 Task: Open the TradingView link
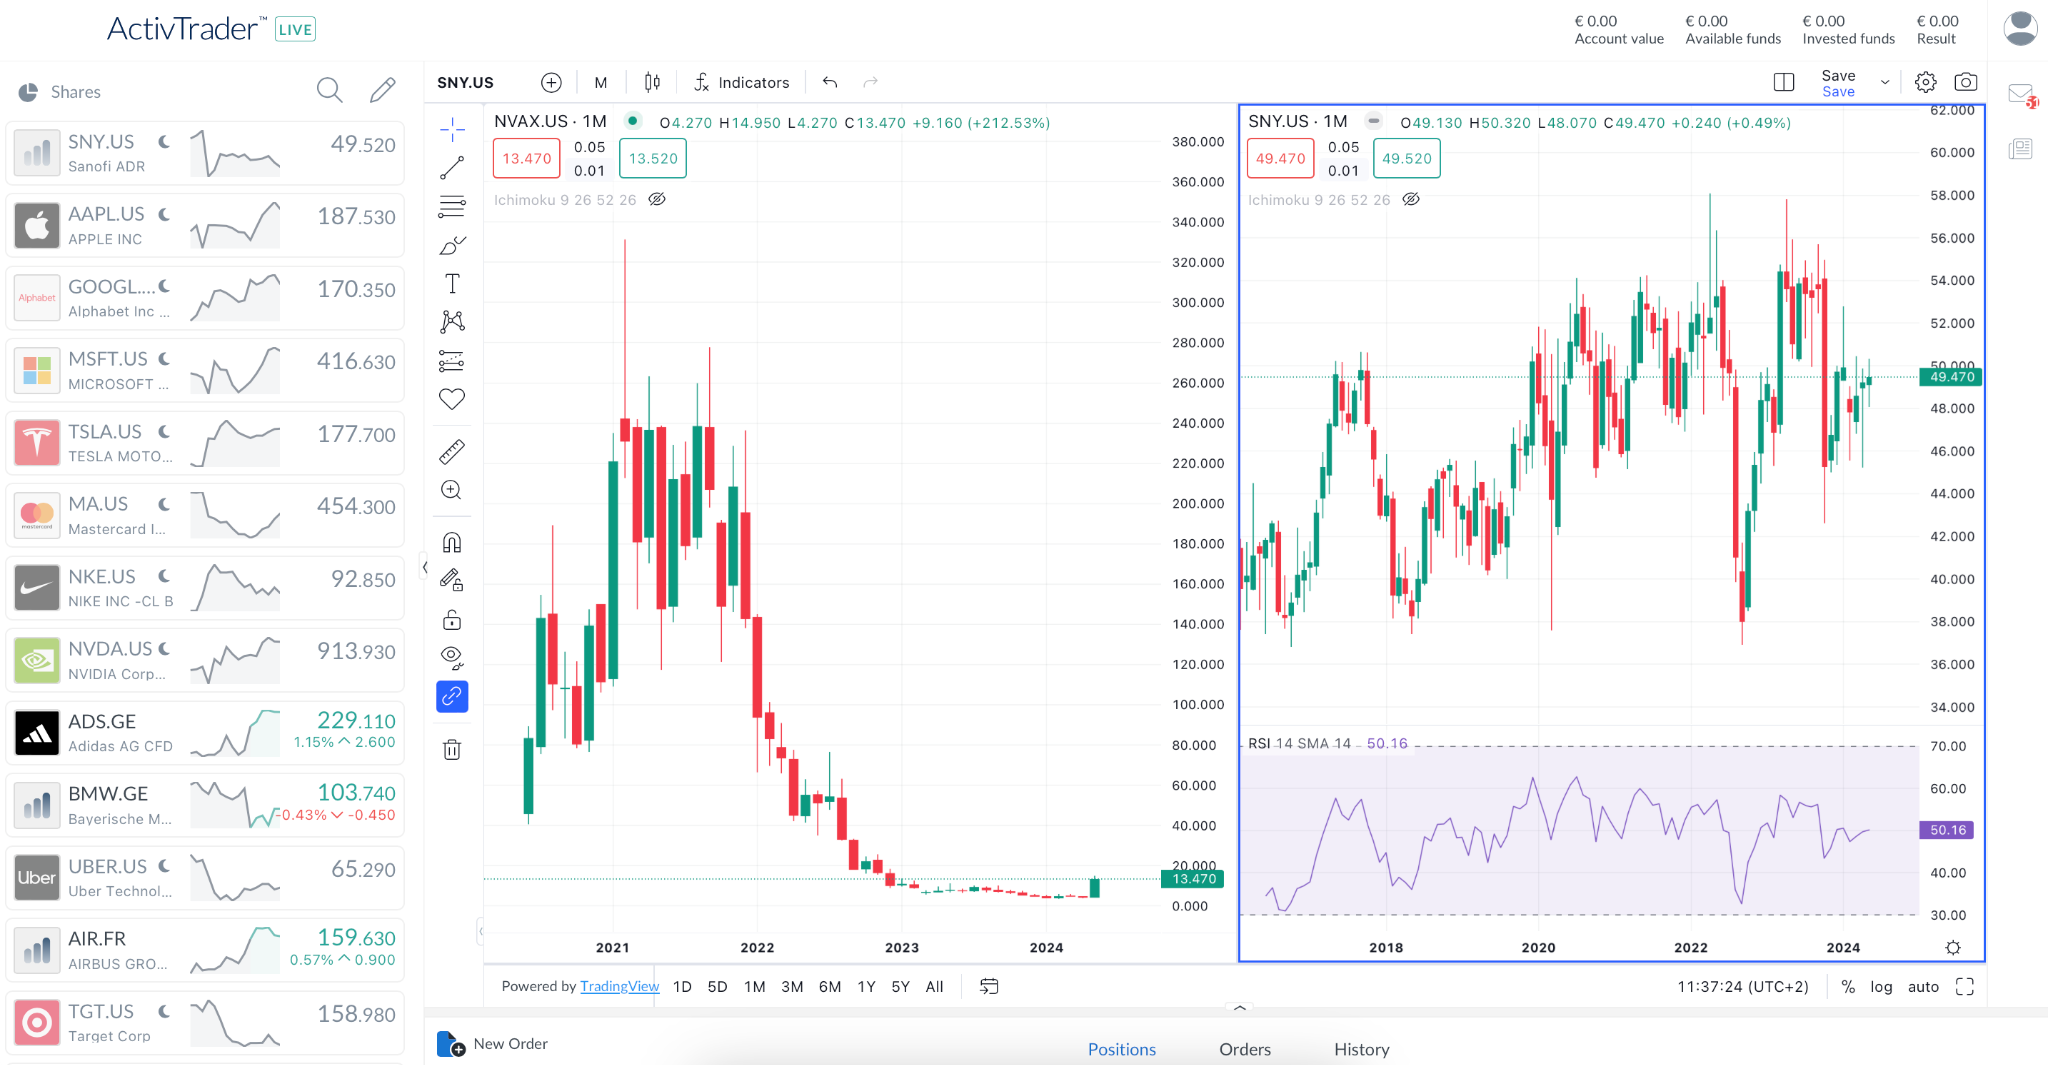click(x=620, y=986)
